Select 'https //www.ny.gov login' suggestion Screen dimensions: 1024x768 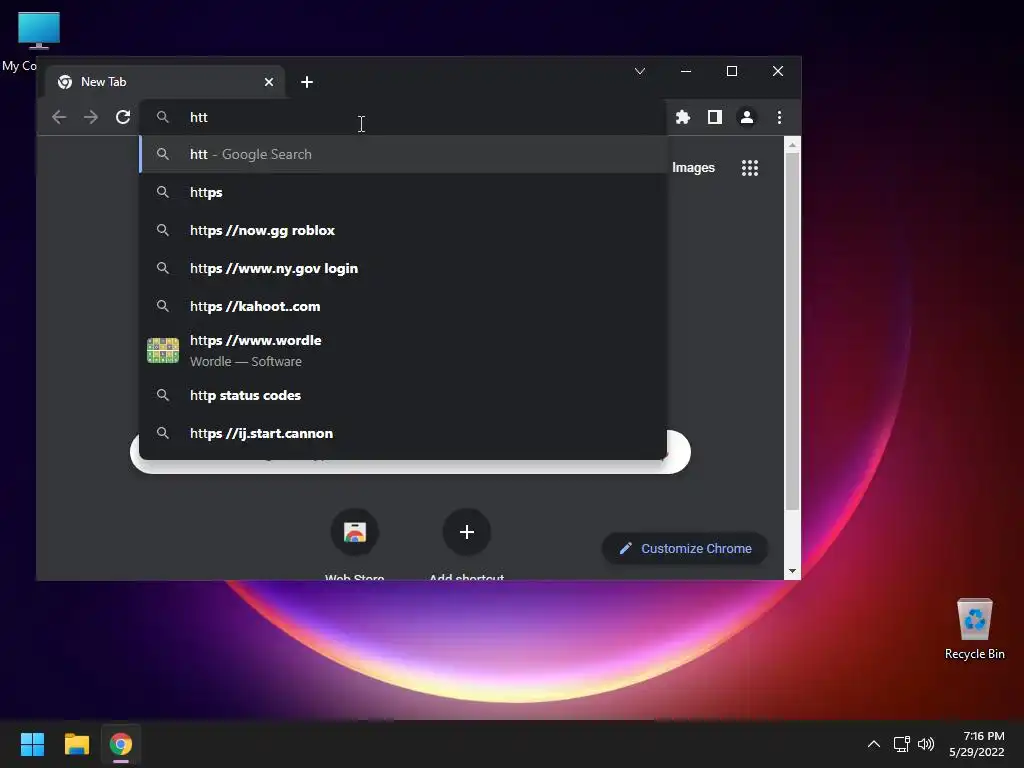[x=403, y=268]
